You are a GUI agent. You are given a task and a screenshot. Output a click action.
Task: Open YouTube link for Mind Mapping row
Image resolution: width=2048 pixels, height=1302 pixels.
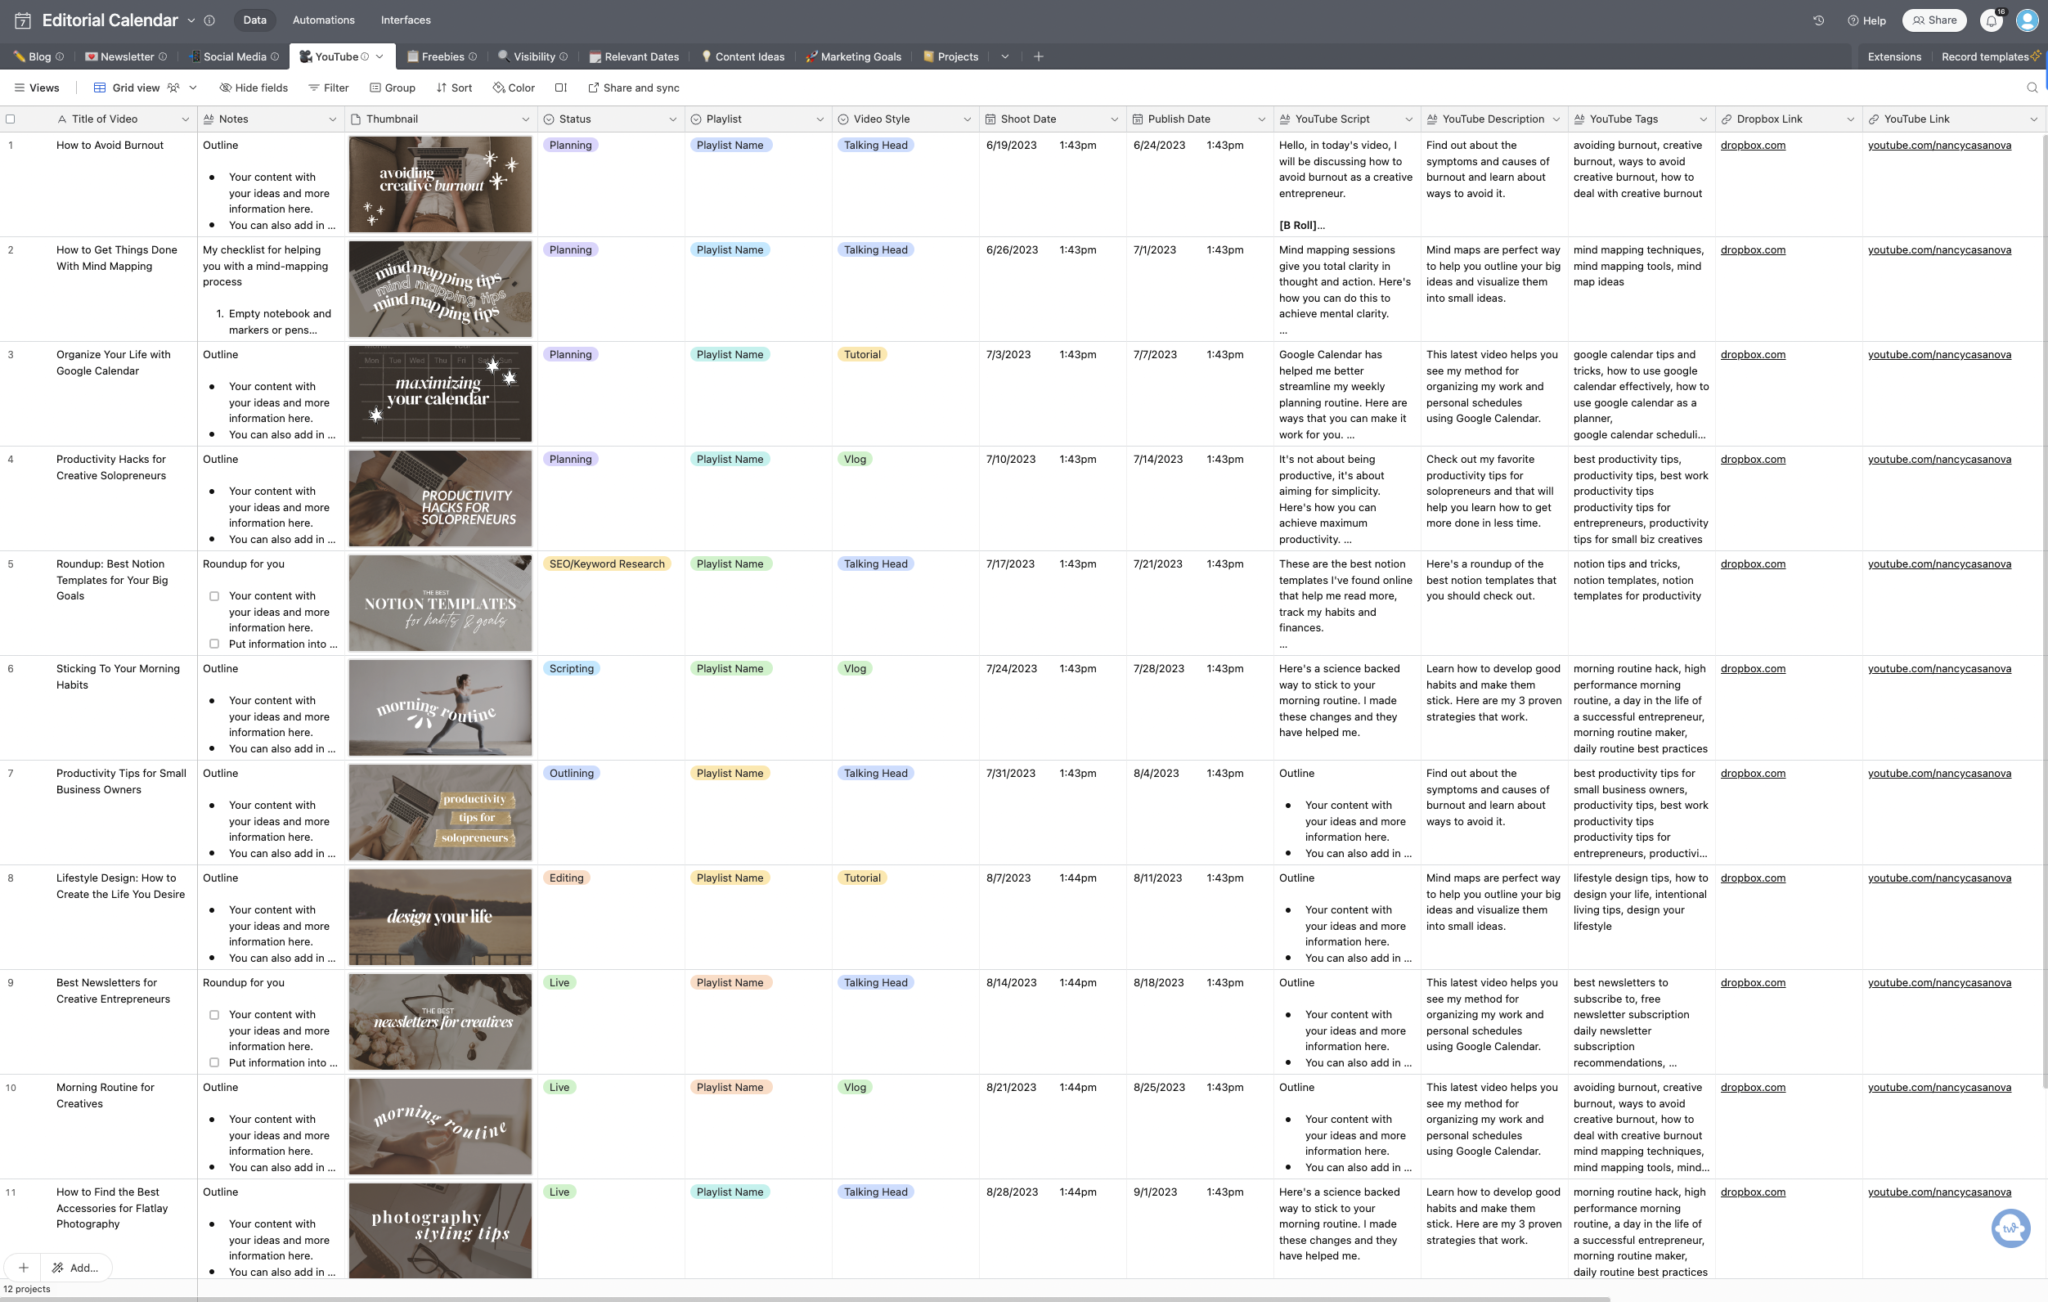tap(1939, 250)
